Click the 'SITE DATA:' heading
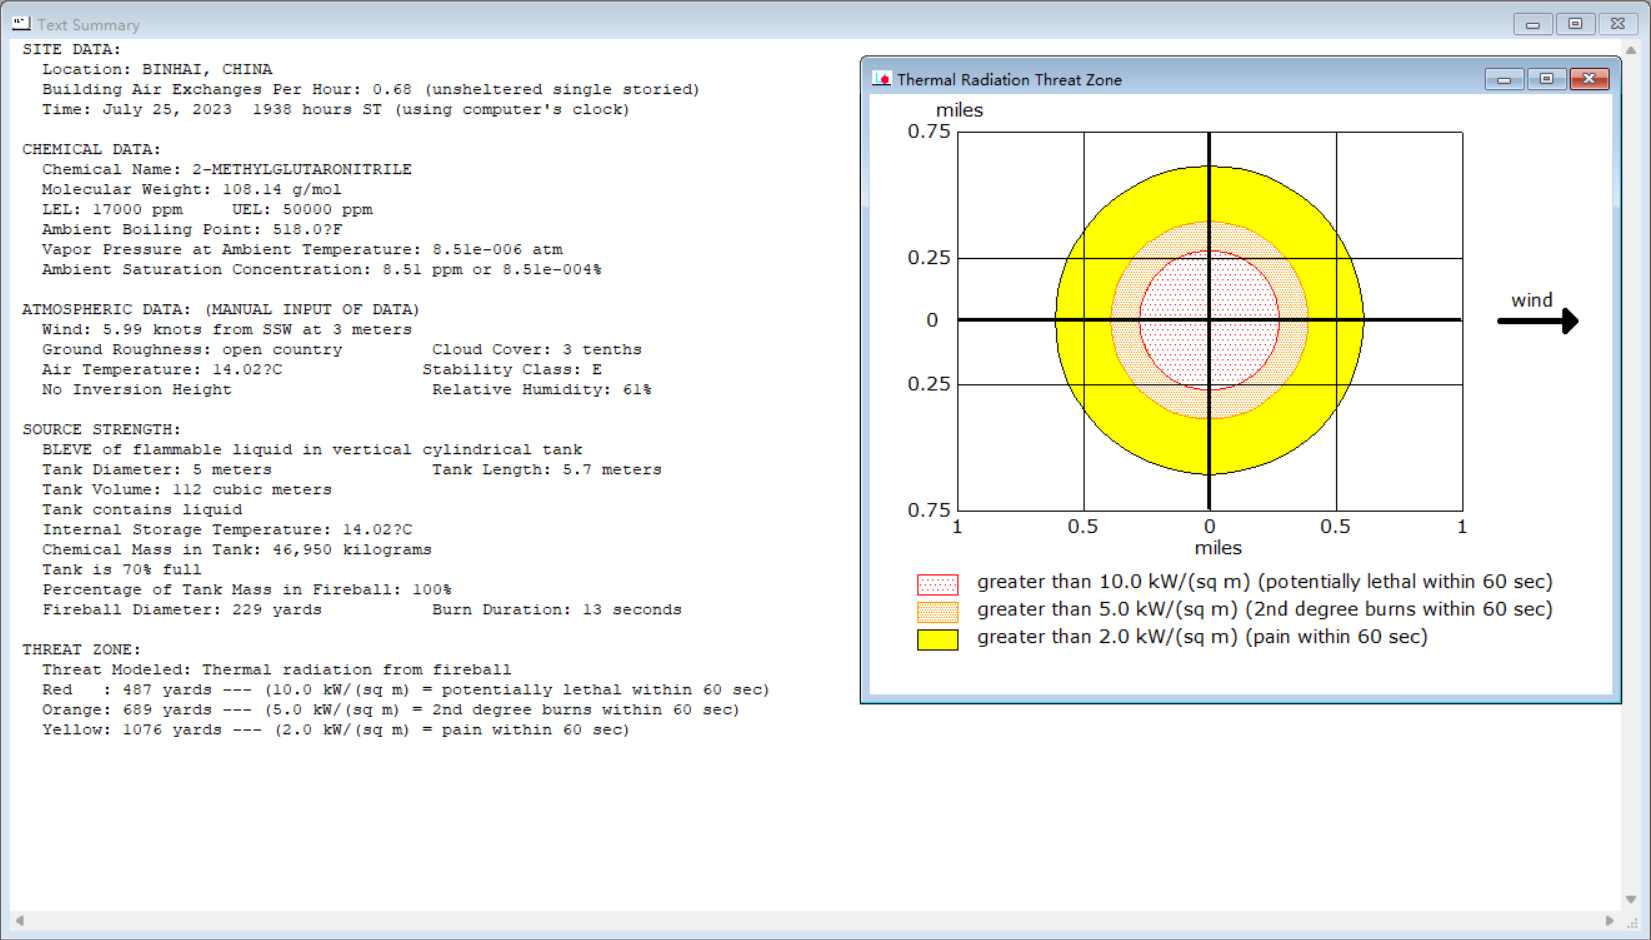Screen dimensions: 1651x940 (x=71, y=50)
